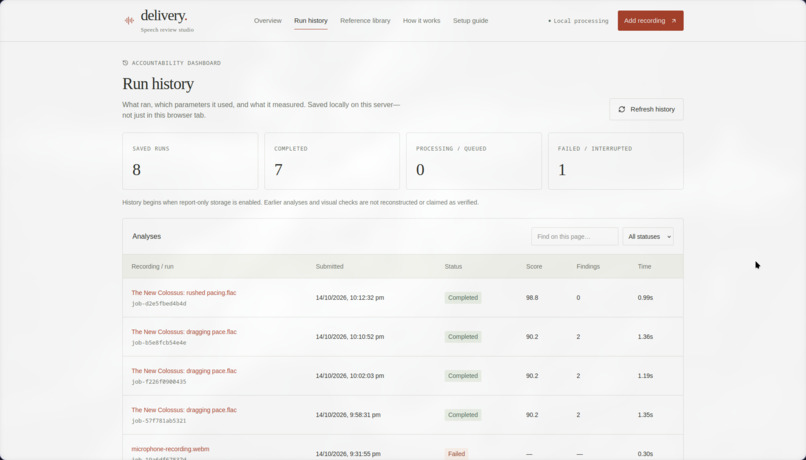
Task: Go to Reference library
Action: pyautogui.click(x=365, y=21)
